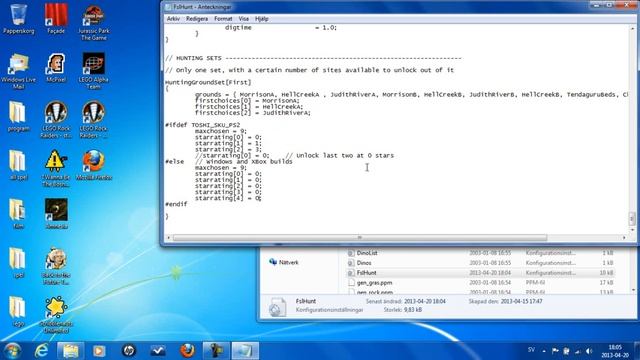The image size is (640, 360).
Task: Open the film folder on desktop
Action: coord(18,214)
